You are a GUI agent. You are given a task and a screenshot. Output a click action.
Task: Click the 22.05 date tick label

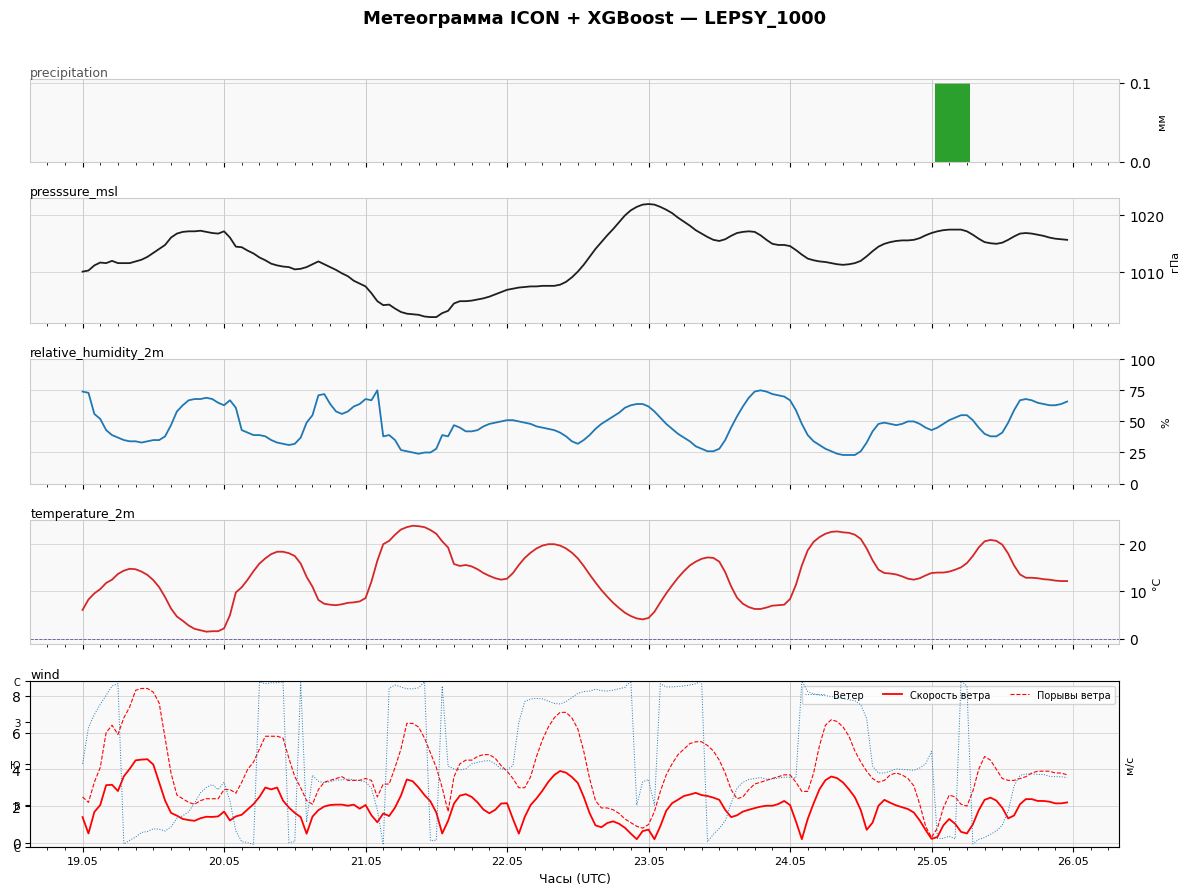pyautogui.click(x=507, y=862)
